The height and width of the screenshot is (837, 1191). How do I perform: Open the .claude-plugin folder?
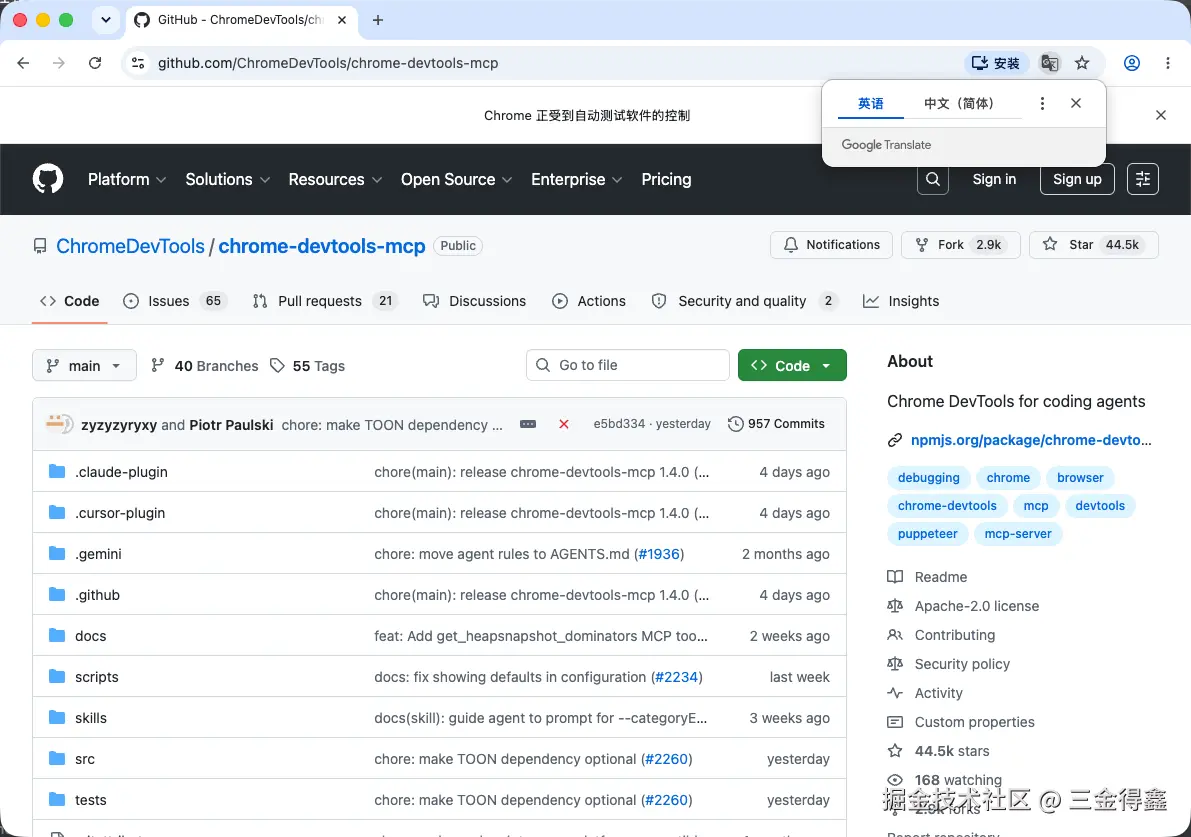[x=122, y=472]
